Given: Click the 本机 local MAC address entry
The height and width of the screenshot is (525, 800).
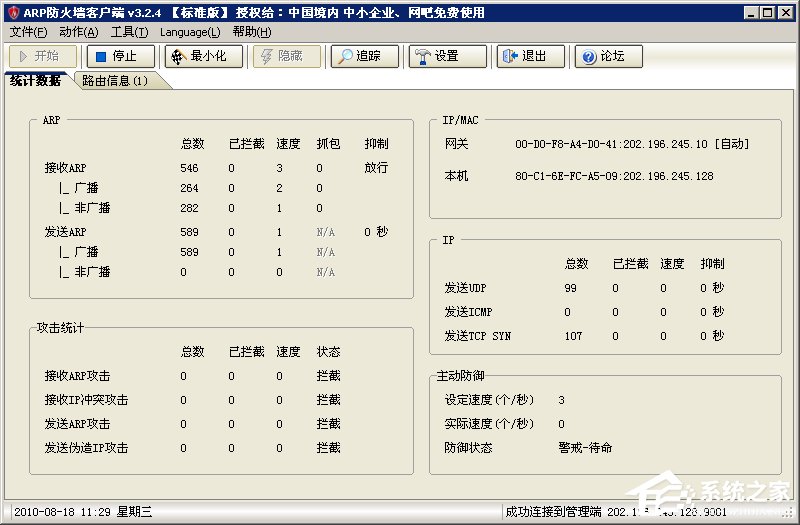Looking at the screenshot, I should click(614, 176).
